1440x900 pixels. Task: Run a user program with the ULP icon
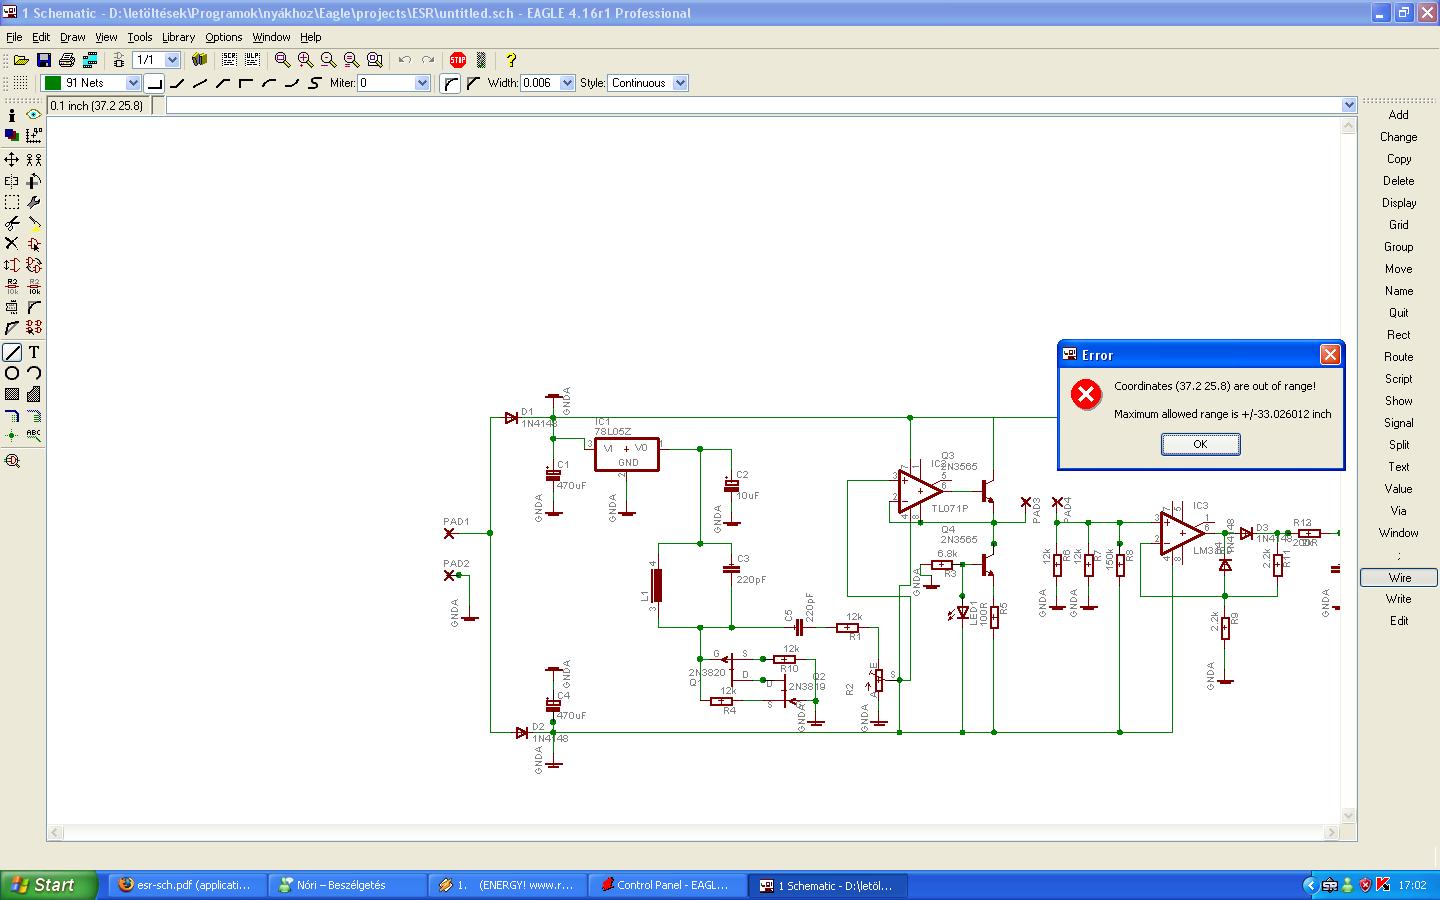252,60
